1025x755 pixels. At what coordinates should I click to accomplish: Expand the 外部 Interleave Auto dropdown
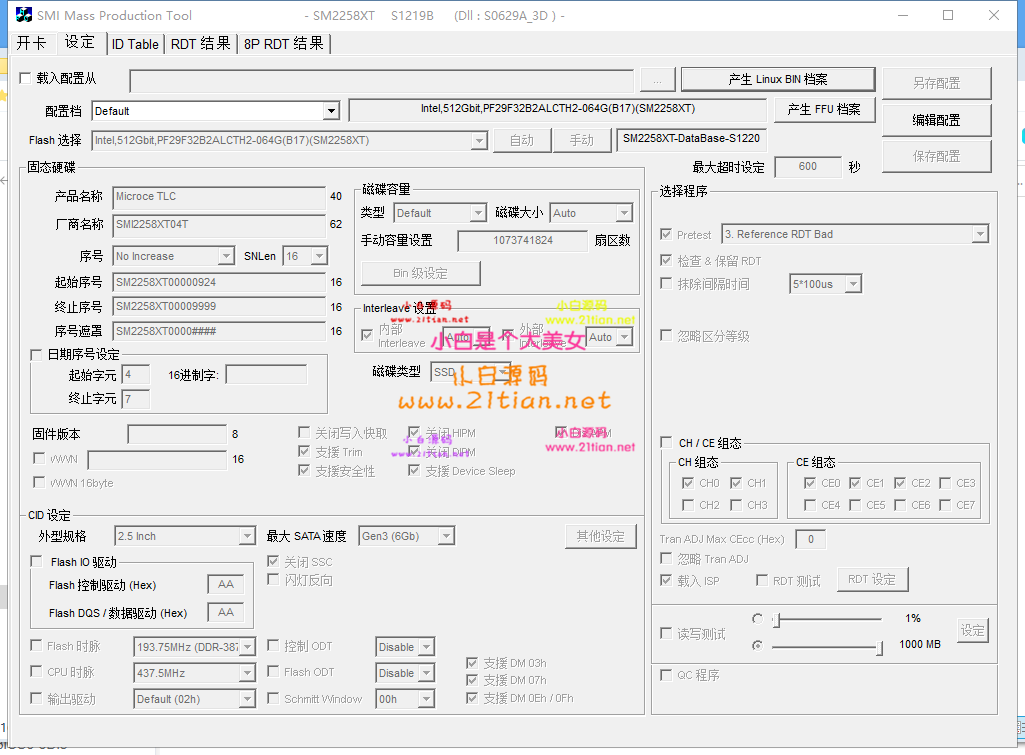click(x=624, y=337)
